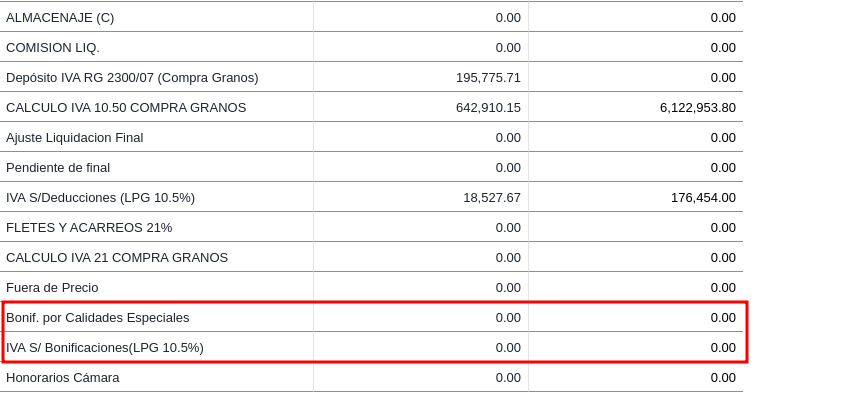
Task: Click the 6,122,953.80 amount
Action: point(697,107)
